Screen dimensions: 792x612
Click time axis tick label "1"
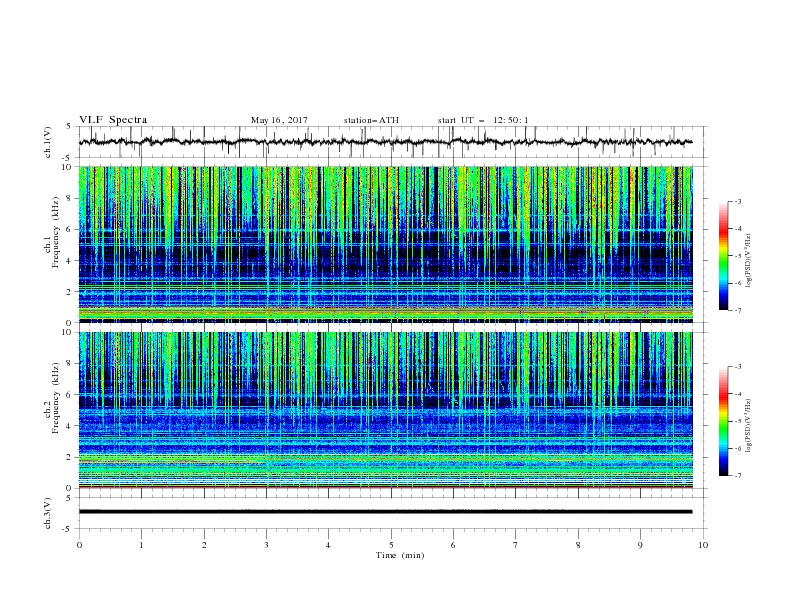[x=141, y=545]
